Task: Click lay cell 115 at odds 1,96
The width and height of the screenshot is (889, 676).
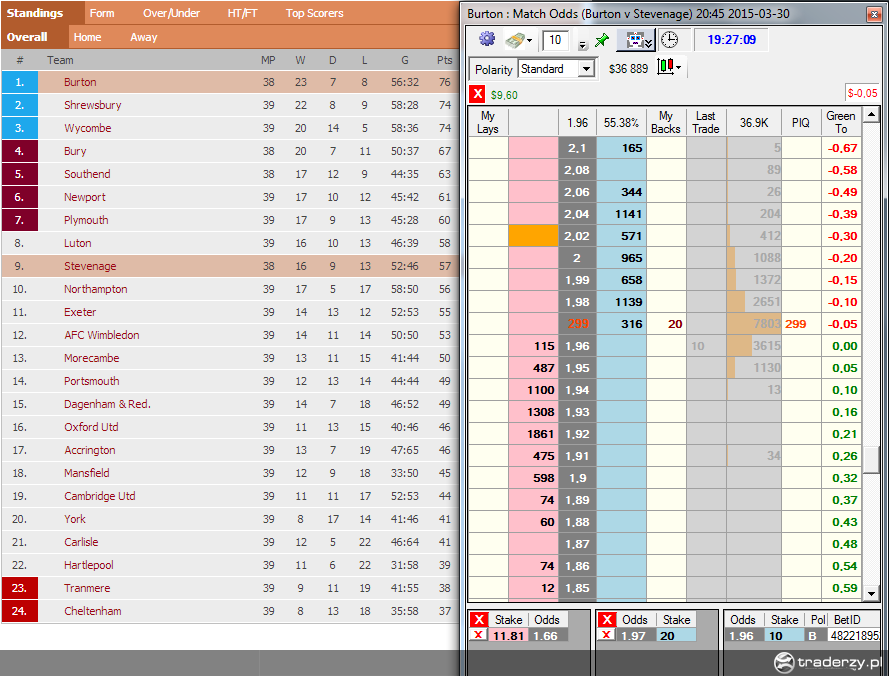Action: tap(533, 346)
